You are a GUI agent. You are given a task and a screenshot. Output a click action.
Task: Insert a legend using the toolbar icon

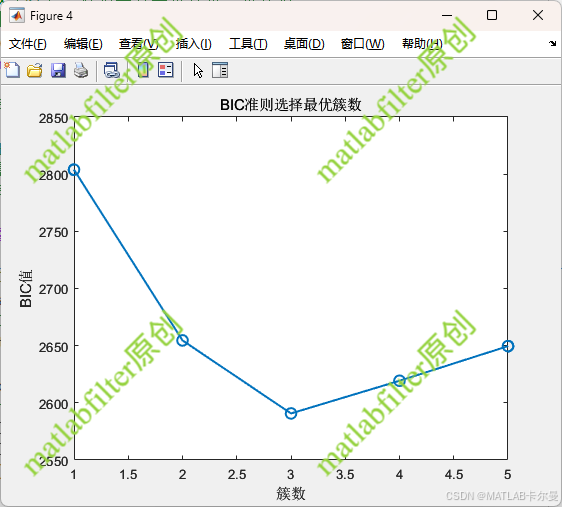(x=166, y=70)
